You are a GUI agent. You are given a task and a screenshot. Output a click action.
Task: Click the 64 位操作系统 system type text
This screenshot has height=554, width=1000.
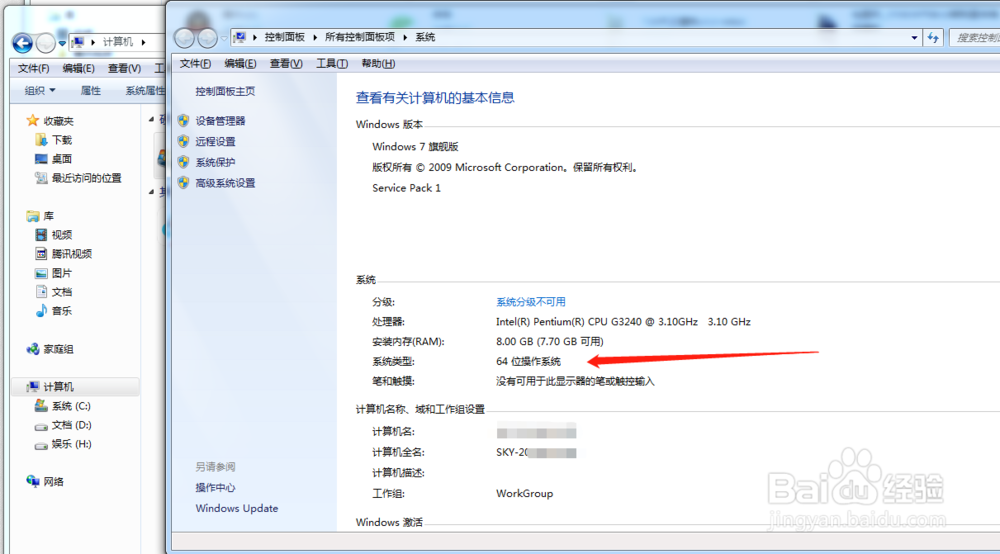tap(528, 361)
